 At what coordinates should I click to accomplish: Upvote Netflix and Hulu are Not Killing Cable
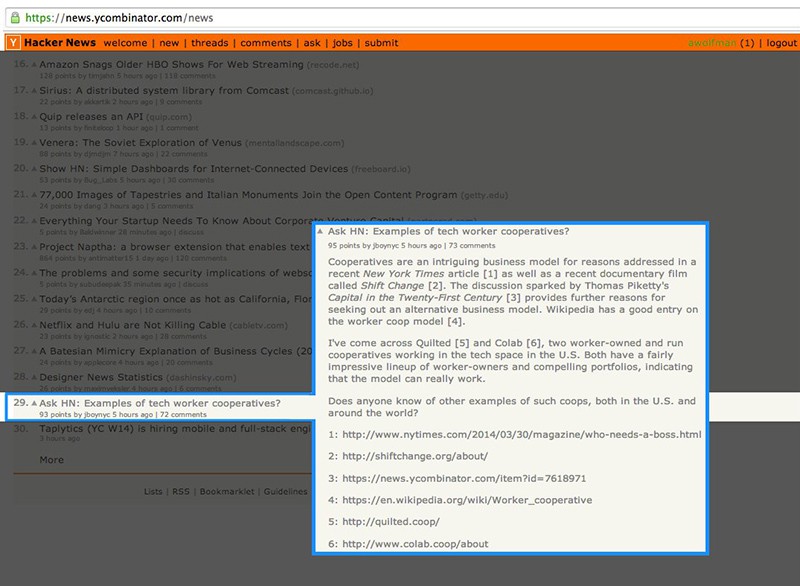click(34, 325)
